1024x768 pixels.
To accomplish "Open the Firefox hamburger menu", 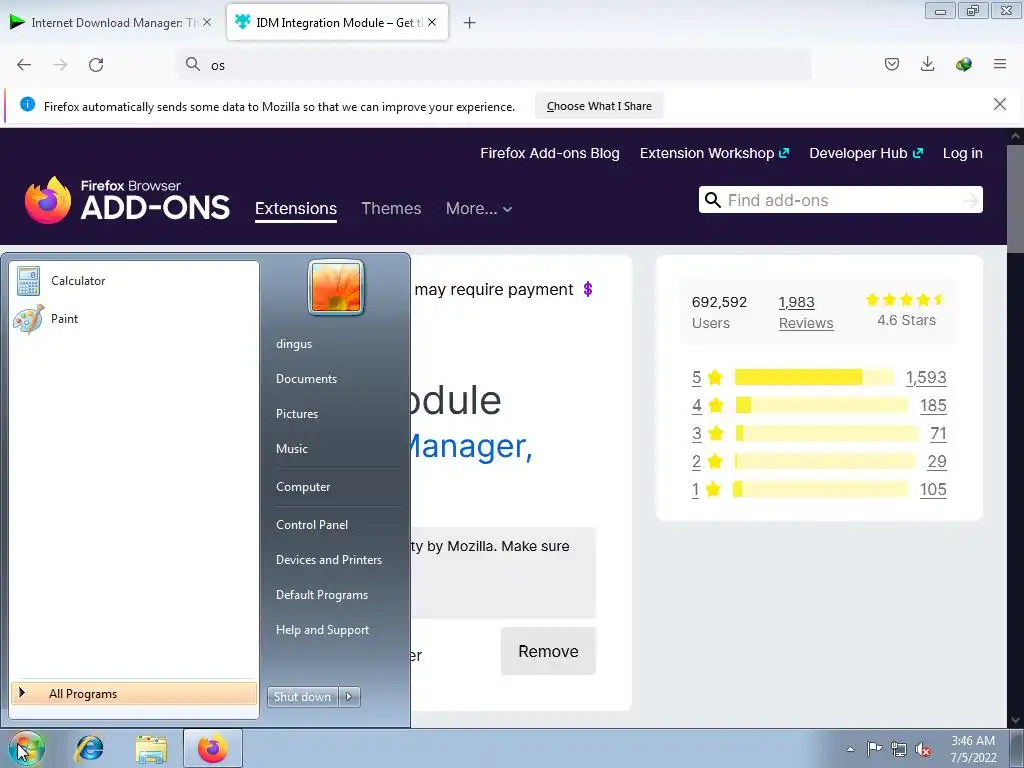I will (x=999, y=64).
